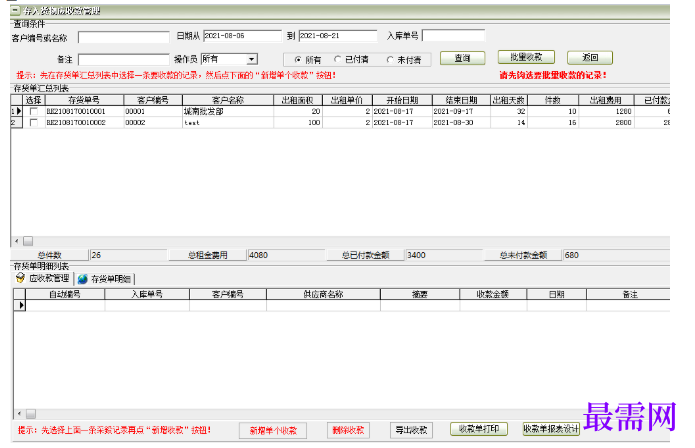Click the 件数 column header
This screenshot has height=448, width=695.
[x=553, y=100]
